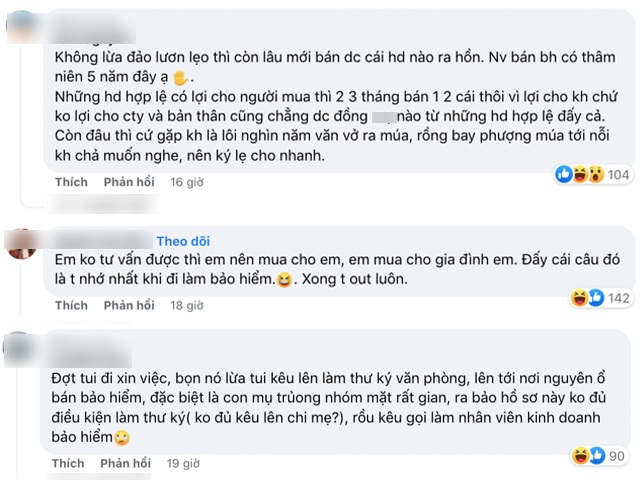
Task: Reply to the comment posted 16 giờ ago
Action: [x=127, y=183]
